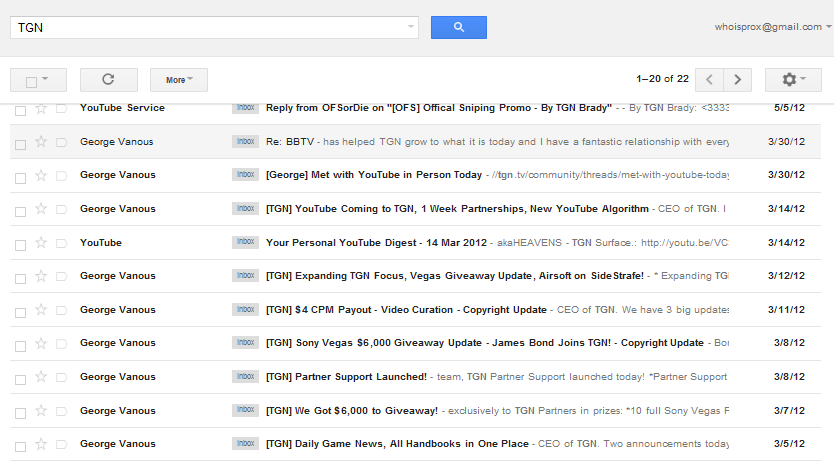Mark Re: BBTV email as important

click(61, 142)
